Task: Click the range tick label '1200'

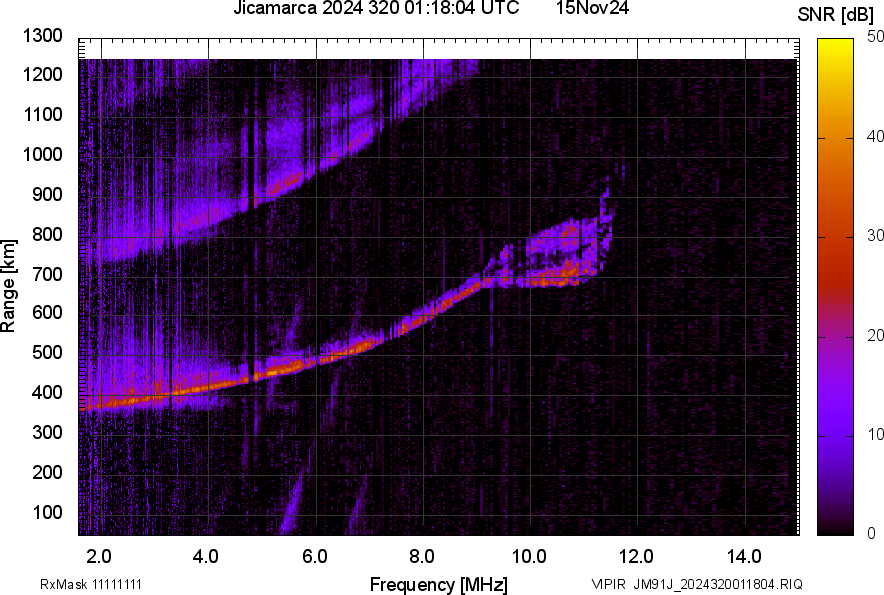Action: coord(42,74)
